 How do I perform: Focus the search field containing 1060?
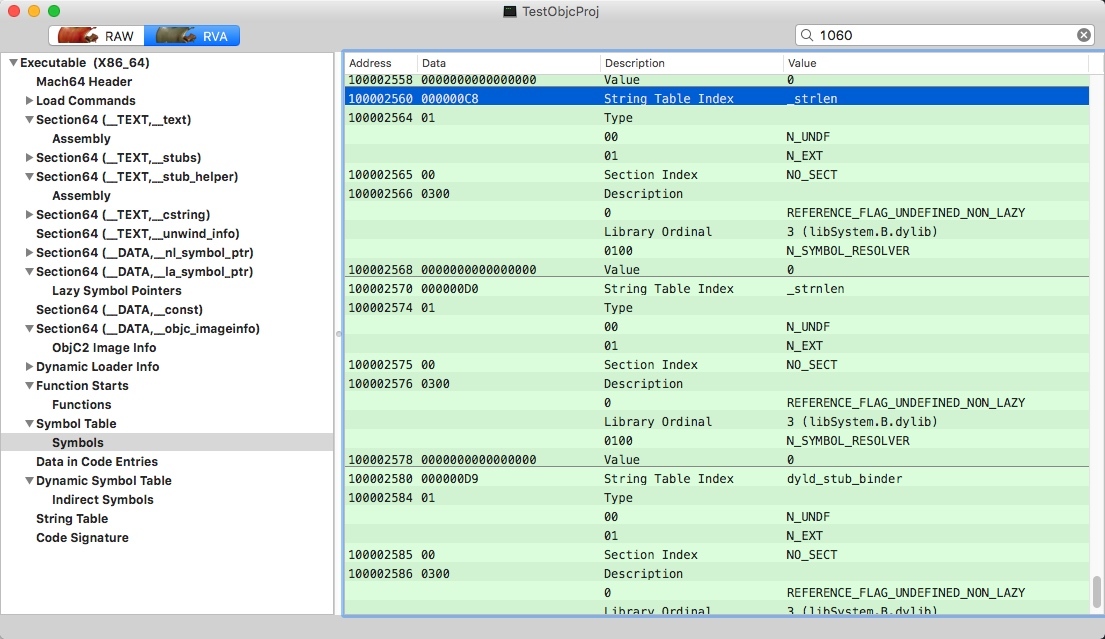point(944,35)
